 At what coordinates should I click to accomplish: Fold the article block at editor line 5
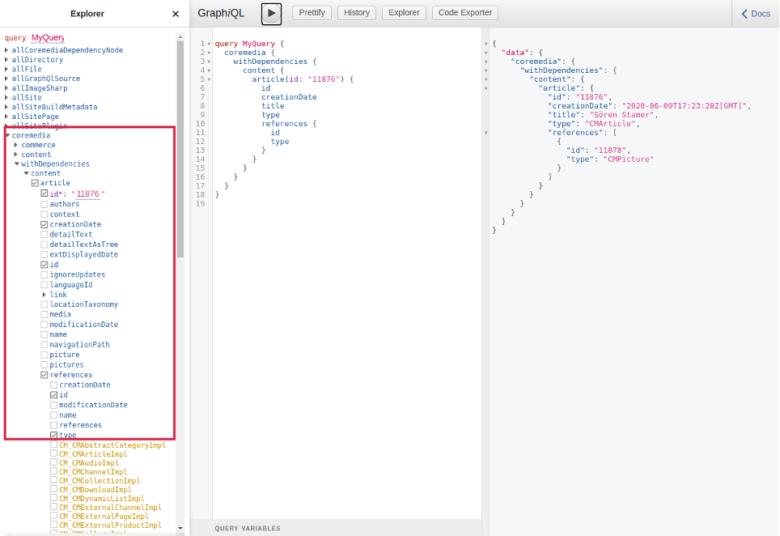[x=209, y=80]
